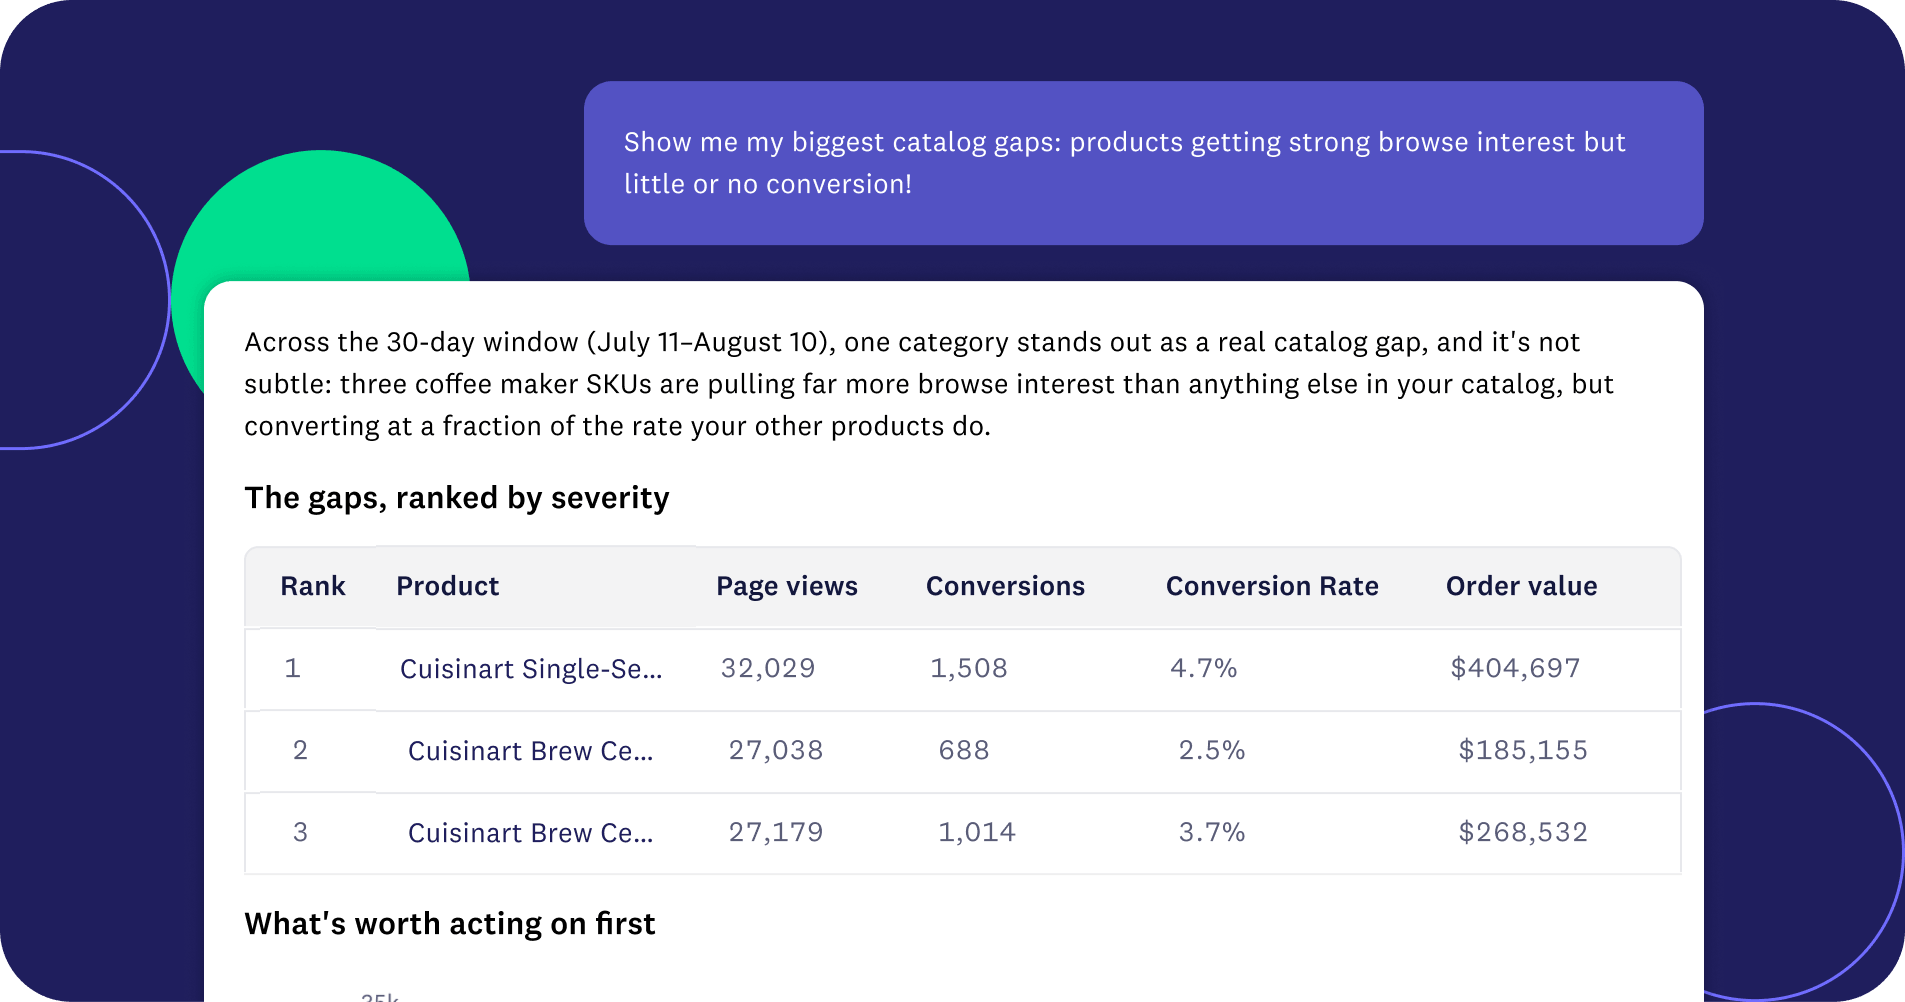The height and width of the screenshot is (1002, 1905).
Task: Click conversions value 688
Action: tap(964, 750)
